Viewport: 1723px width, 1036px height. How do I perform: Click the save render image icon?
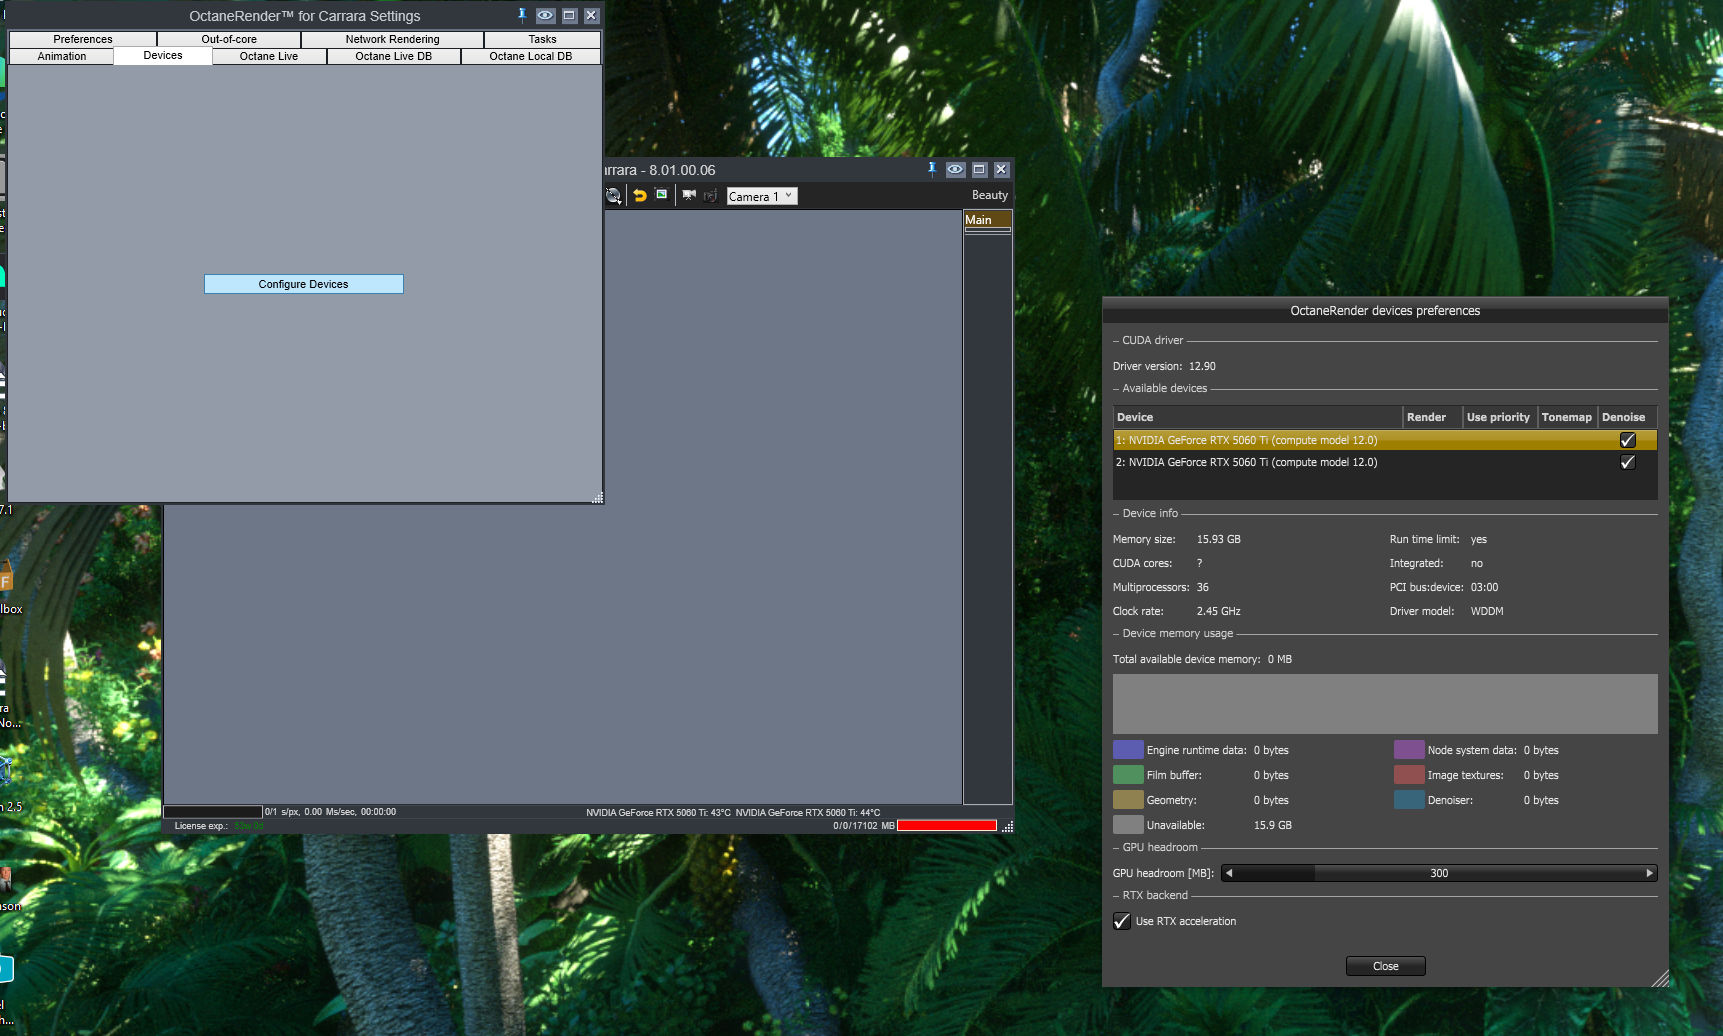pyautogui.click(x=661, y=195)
